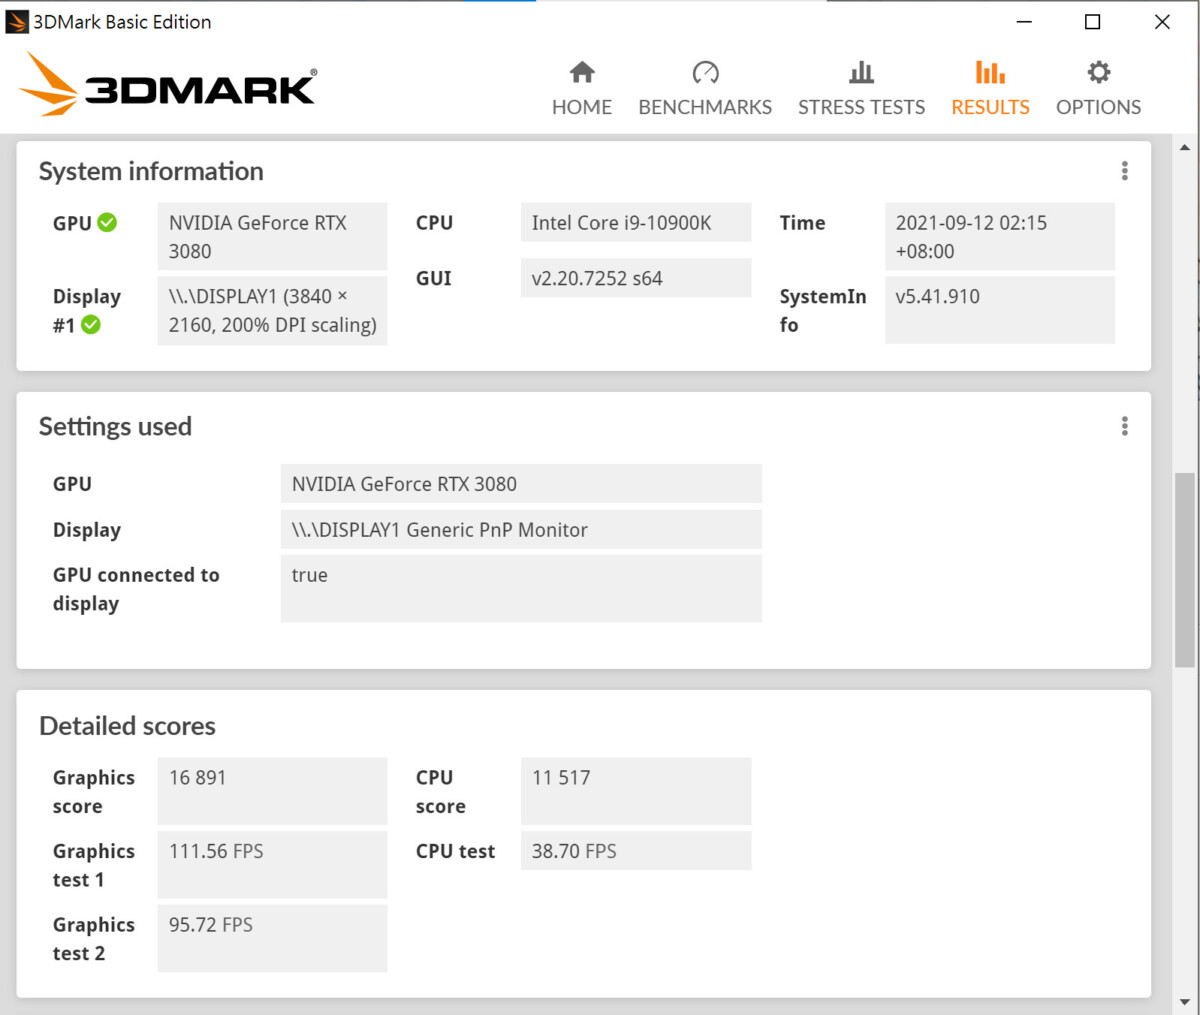Click the scrollbar up arrow
Image resolution: width=1200 pixels, height=1015 pixels.
1185,148
